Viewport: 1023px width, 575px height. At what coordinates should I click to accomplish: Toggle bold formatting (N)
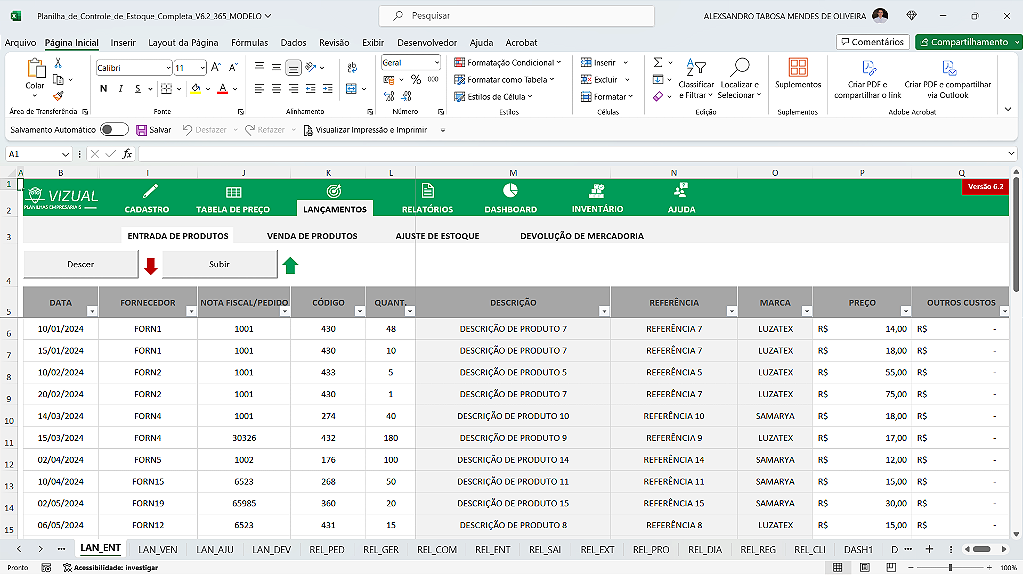(102, 88)
